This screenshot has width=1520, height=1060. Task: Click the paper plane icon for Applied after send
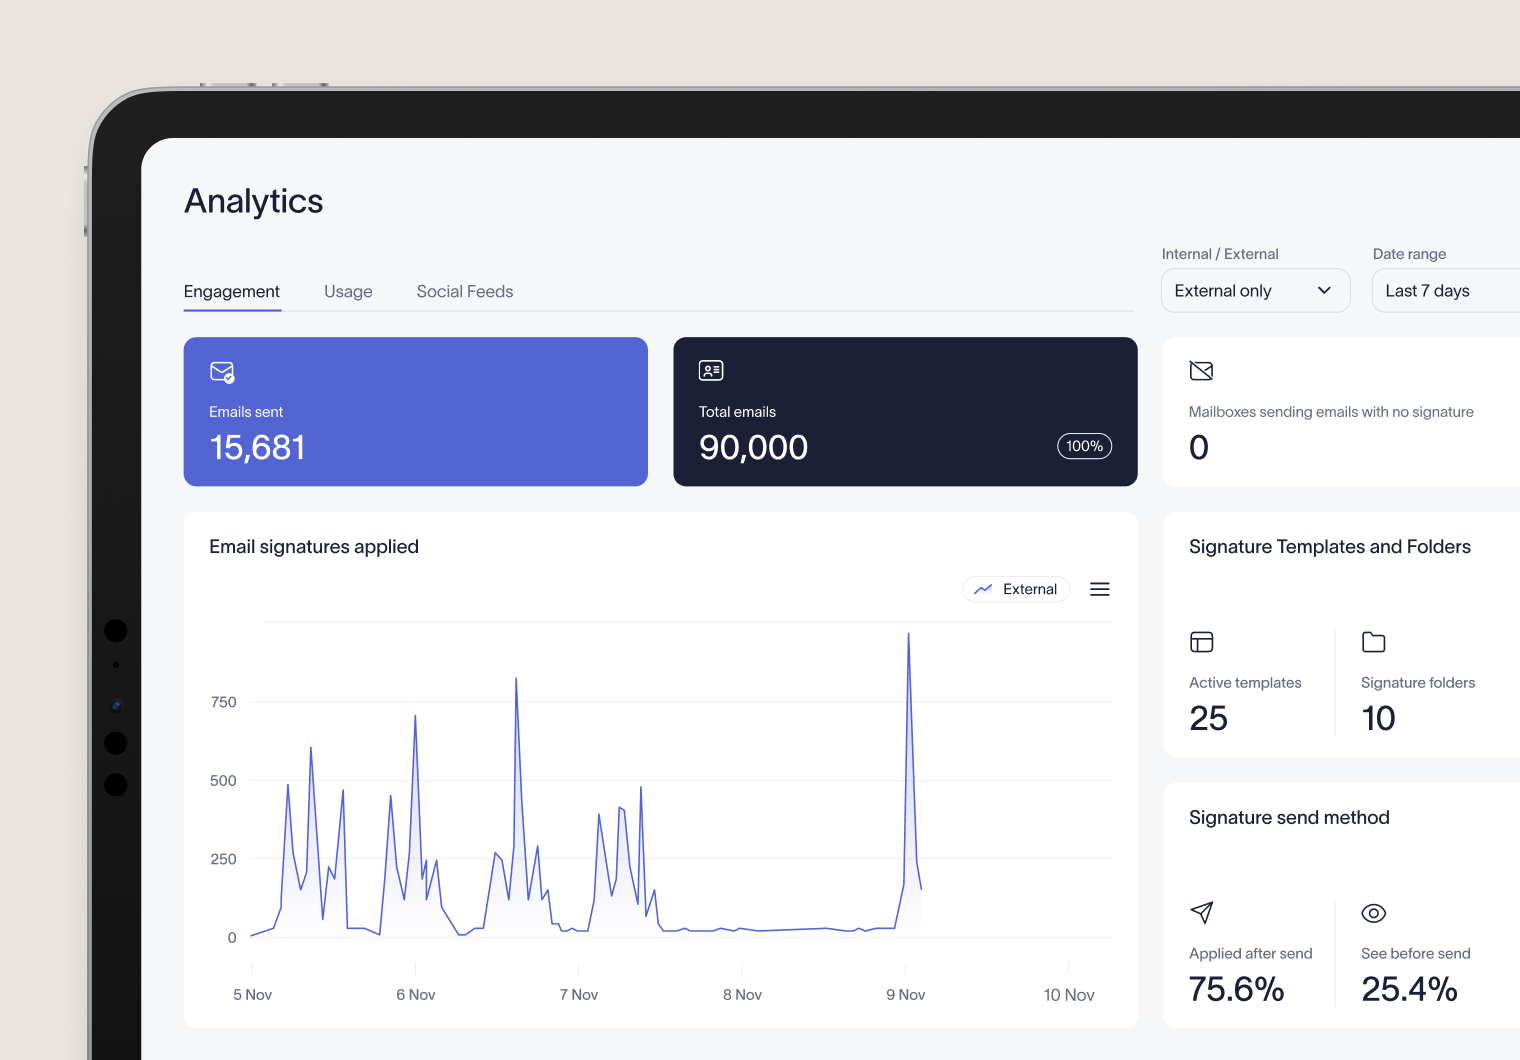click(x=1201, y=913)
